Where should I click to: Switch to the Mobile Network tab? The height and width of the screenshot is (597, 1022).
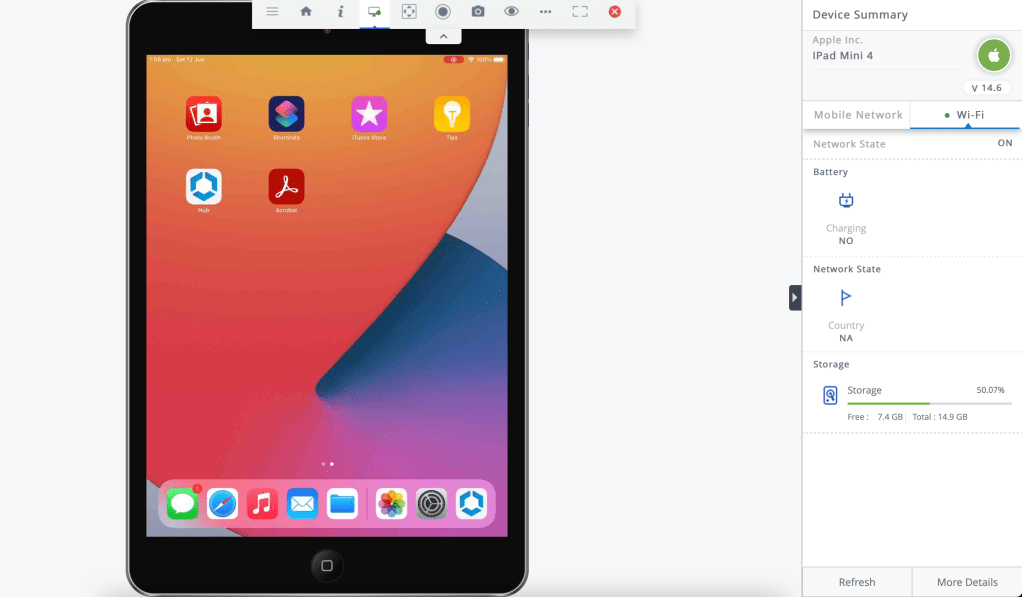857,115
